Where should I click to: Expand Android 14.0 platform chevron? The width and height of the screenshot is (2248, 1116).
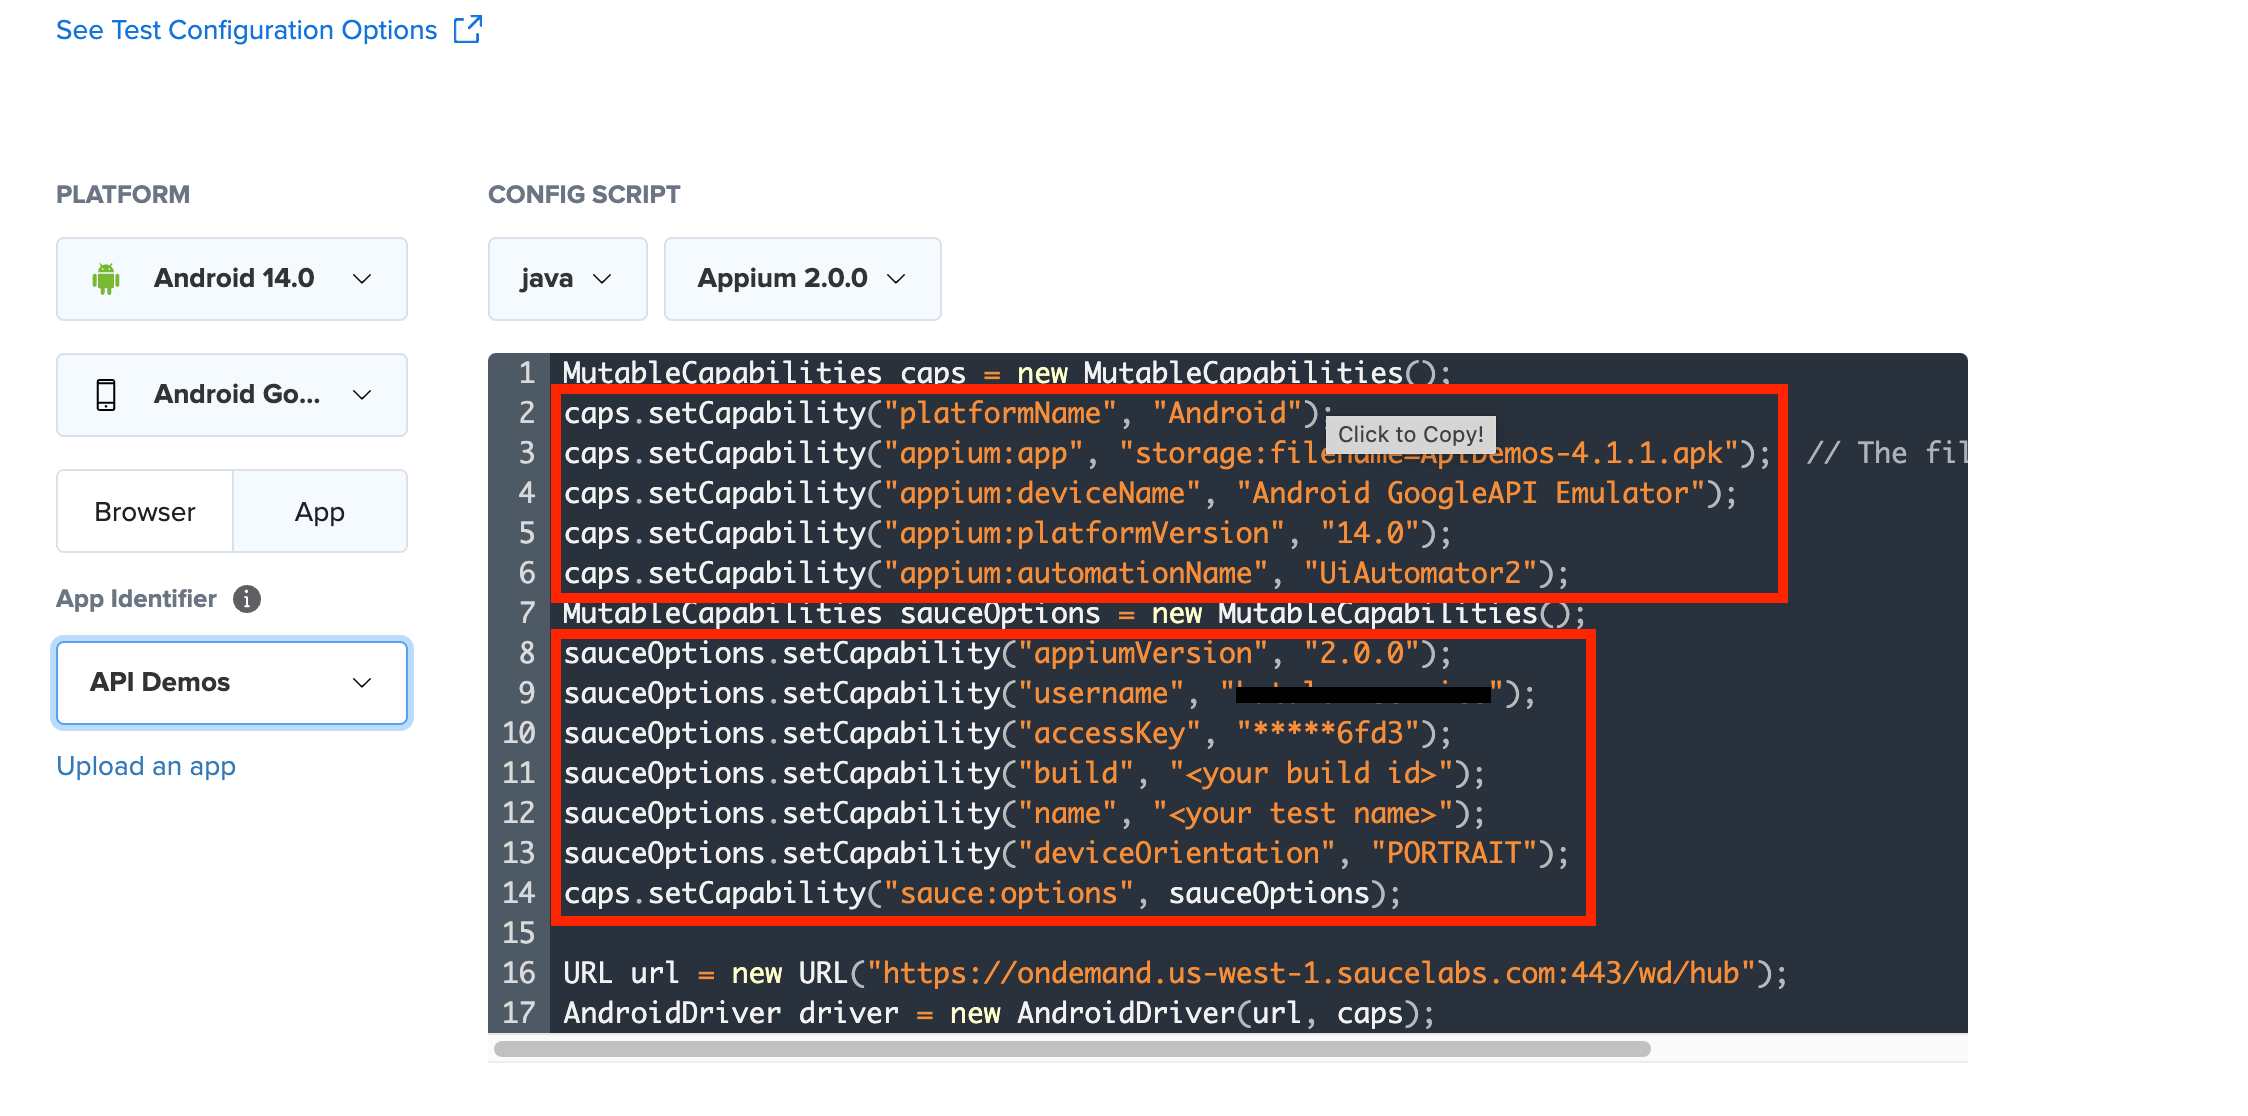click(x=362, y=279)
